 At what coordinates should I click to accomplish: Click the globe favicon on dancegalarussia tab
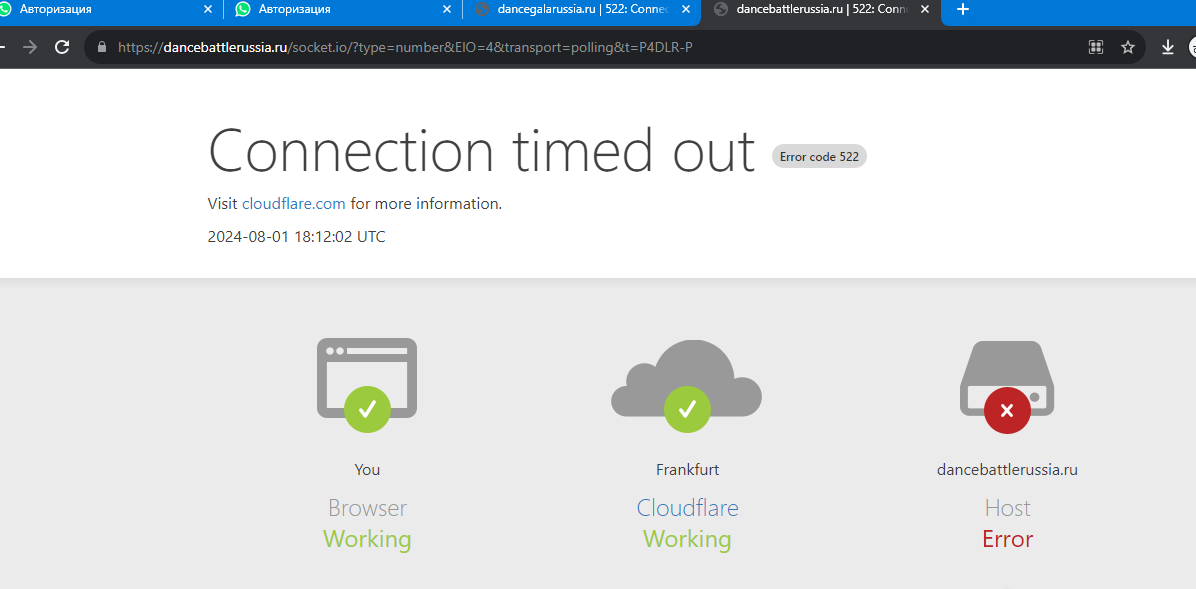tap(481, 9)
